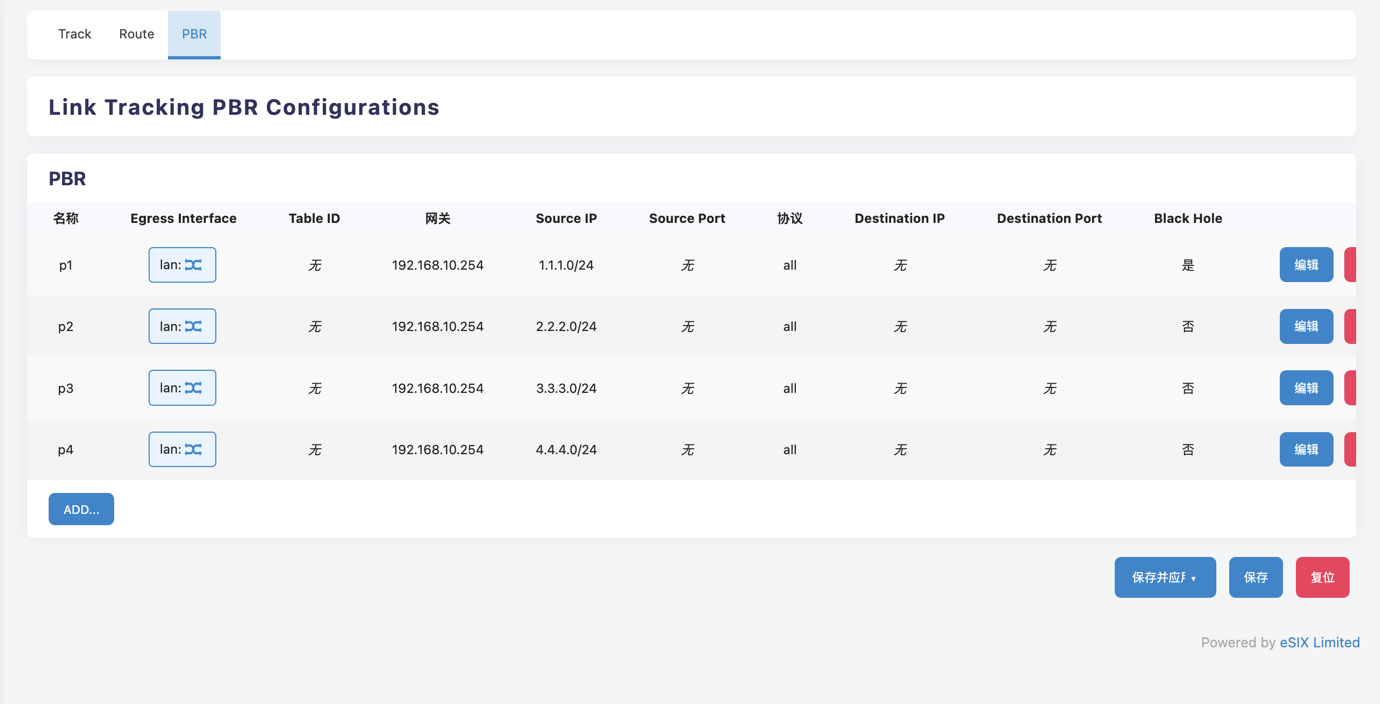Viewport: 1380px width, 704px height.
Task: Select the PBR tab
Action: (194, 34)
